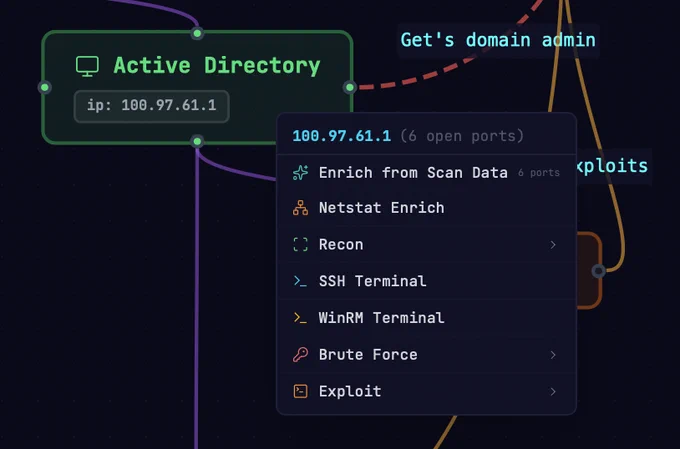The height and width of the screenshot is (449, 680).
Task: Click the blue prompt icon for SSH Terminal
Action: click(x=300, y=281)
